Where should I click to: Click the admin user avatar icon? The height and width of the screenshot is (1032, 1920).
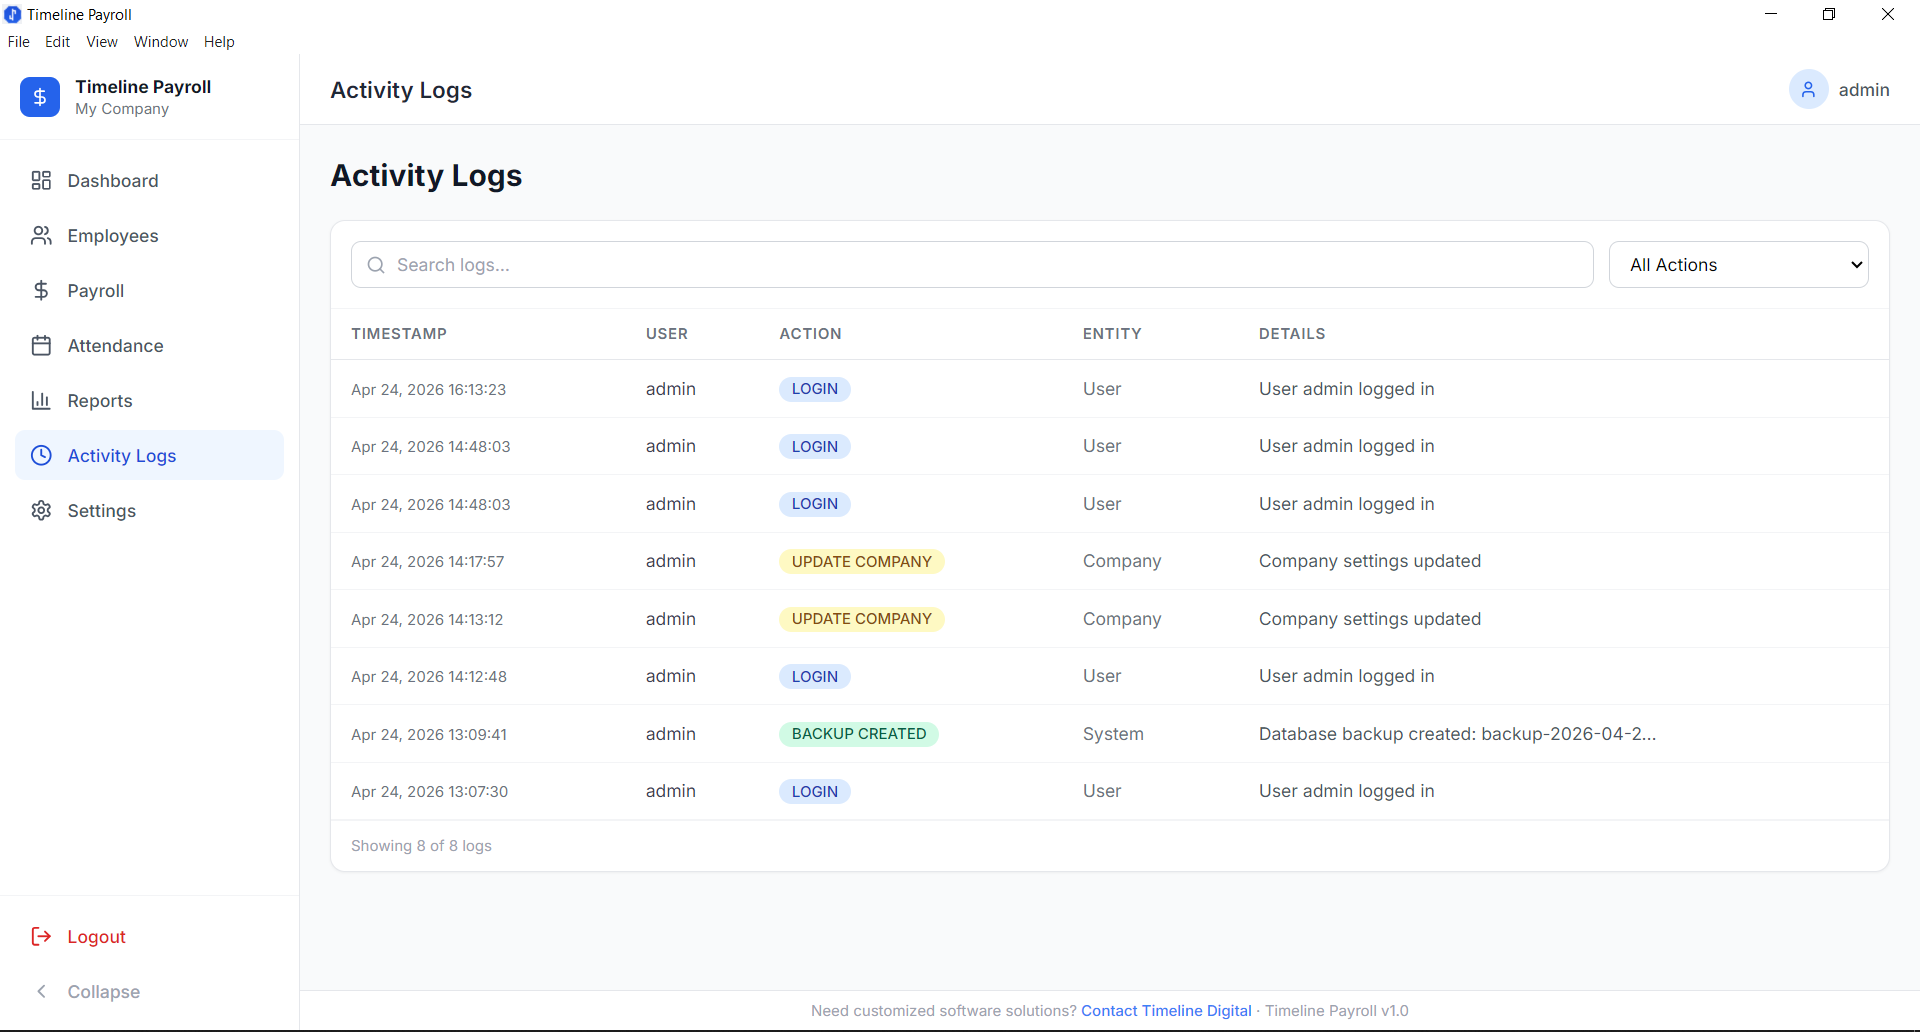[1808, 89]
